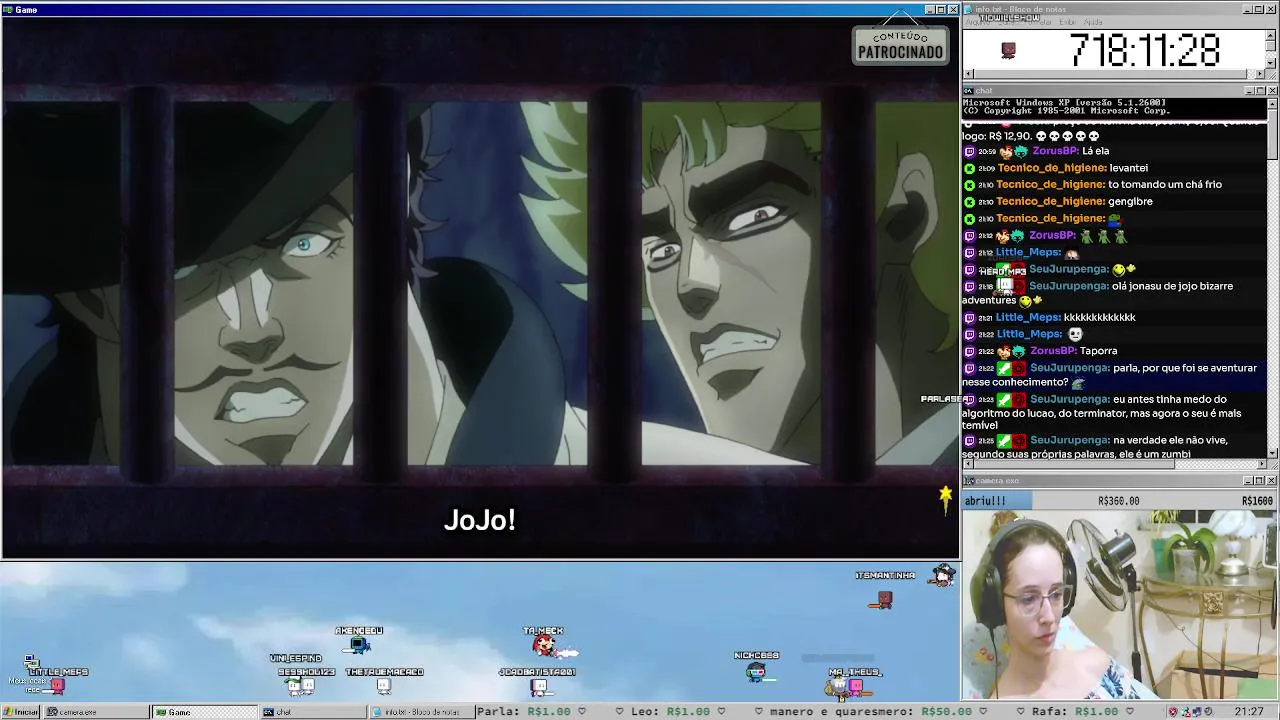
Task: Click chat window scrollbar down arrow
Action: point(1272,453)
